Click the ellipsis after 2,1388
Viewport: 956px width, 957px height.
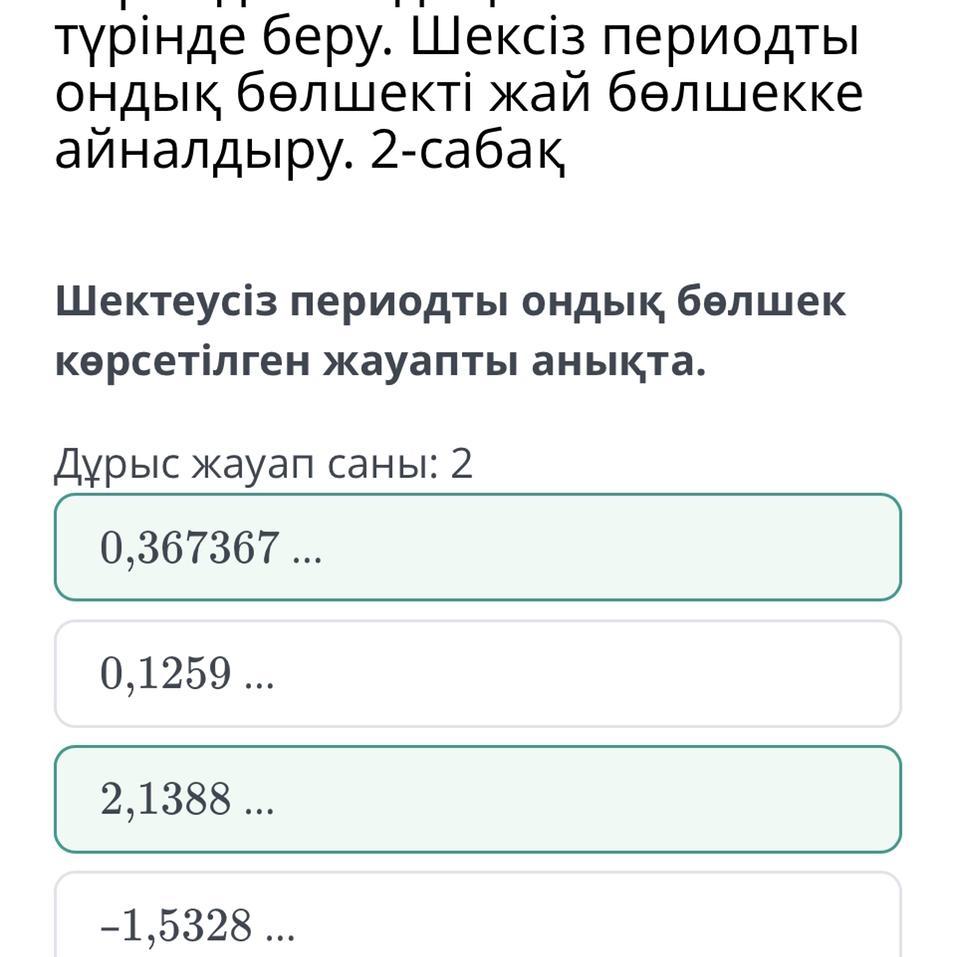(258, 802)
